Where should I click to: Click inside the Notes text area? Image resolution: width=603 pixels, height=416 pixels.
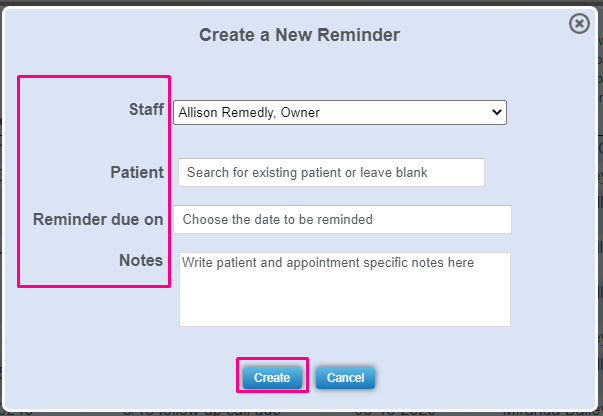point(345,289)
